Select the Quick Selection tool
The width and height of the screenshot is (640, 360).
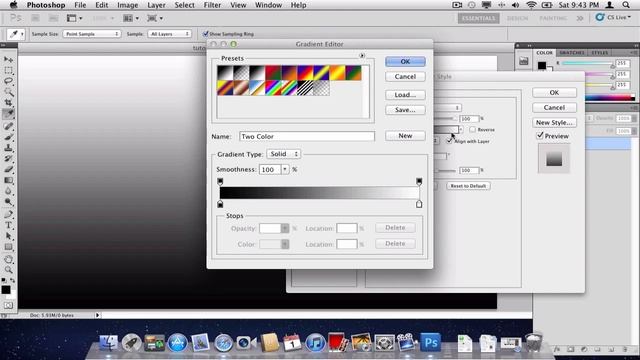[8, 91]
